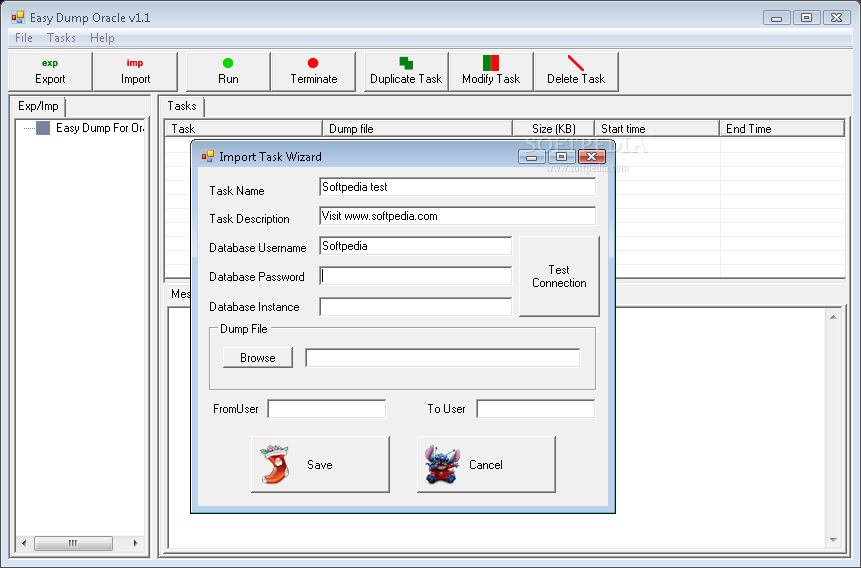Click the Task Name input field
The height and width of the screenshot is (568, 861).
click(457, 187)
